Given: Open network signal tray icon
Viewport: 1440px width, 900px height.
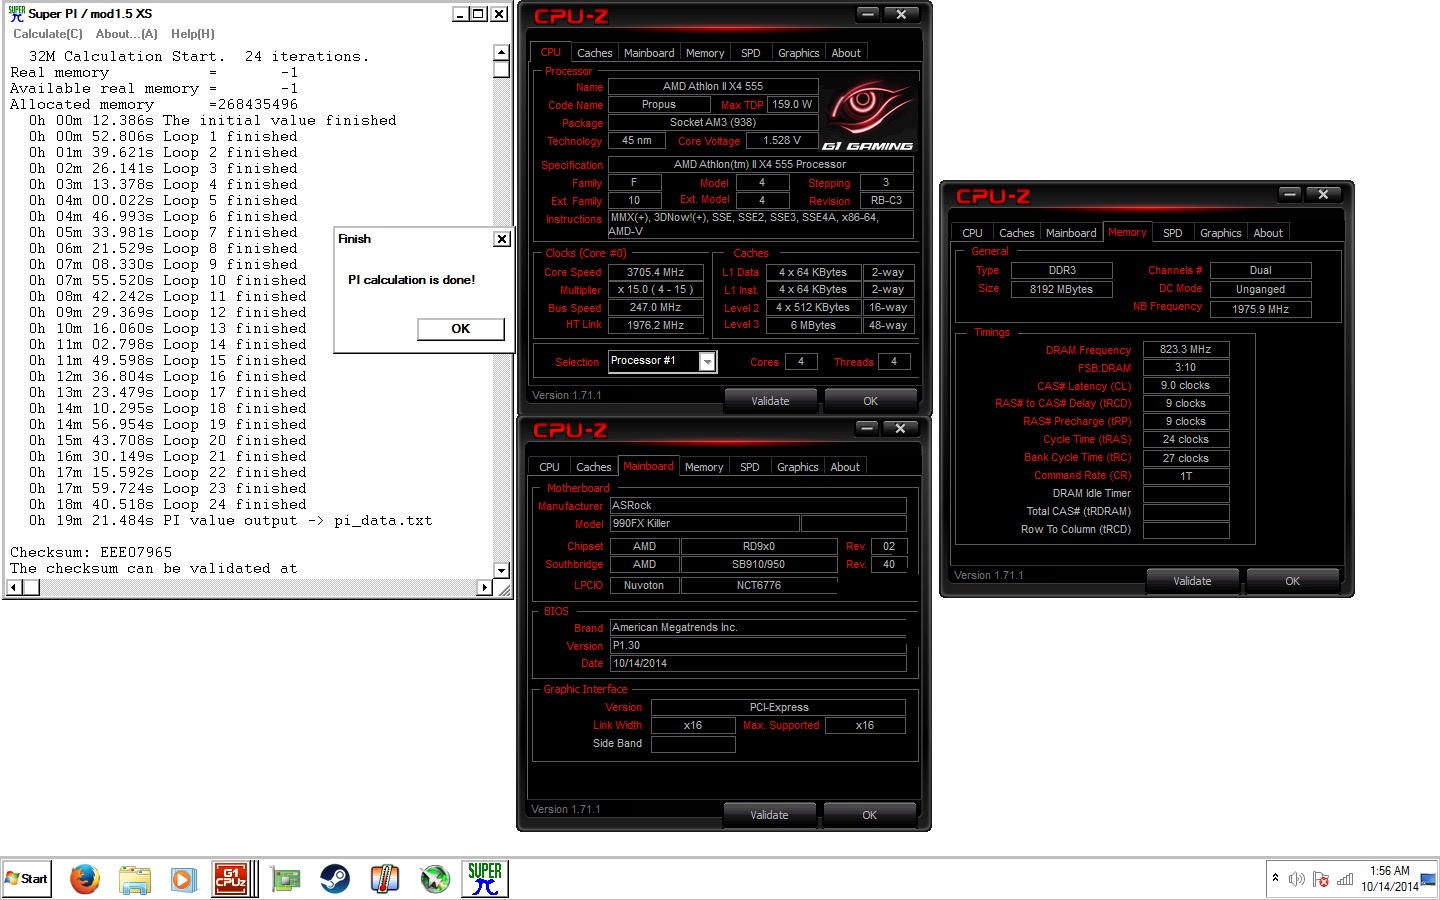Looking at the screenshot, I should [1345, 879].
